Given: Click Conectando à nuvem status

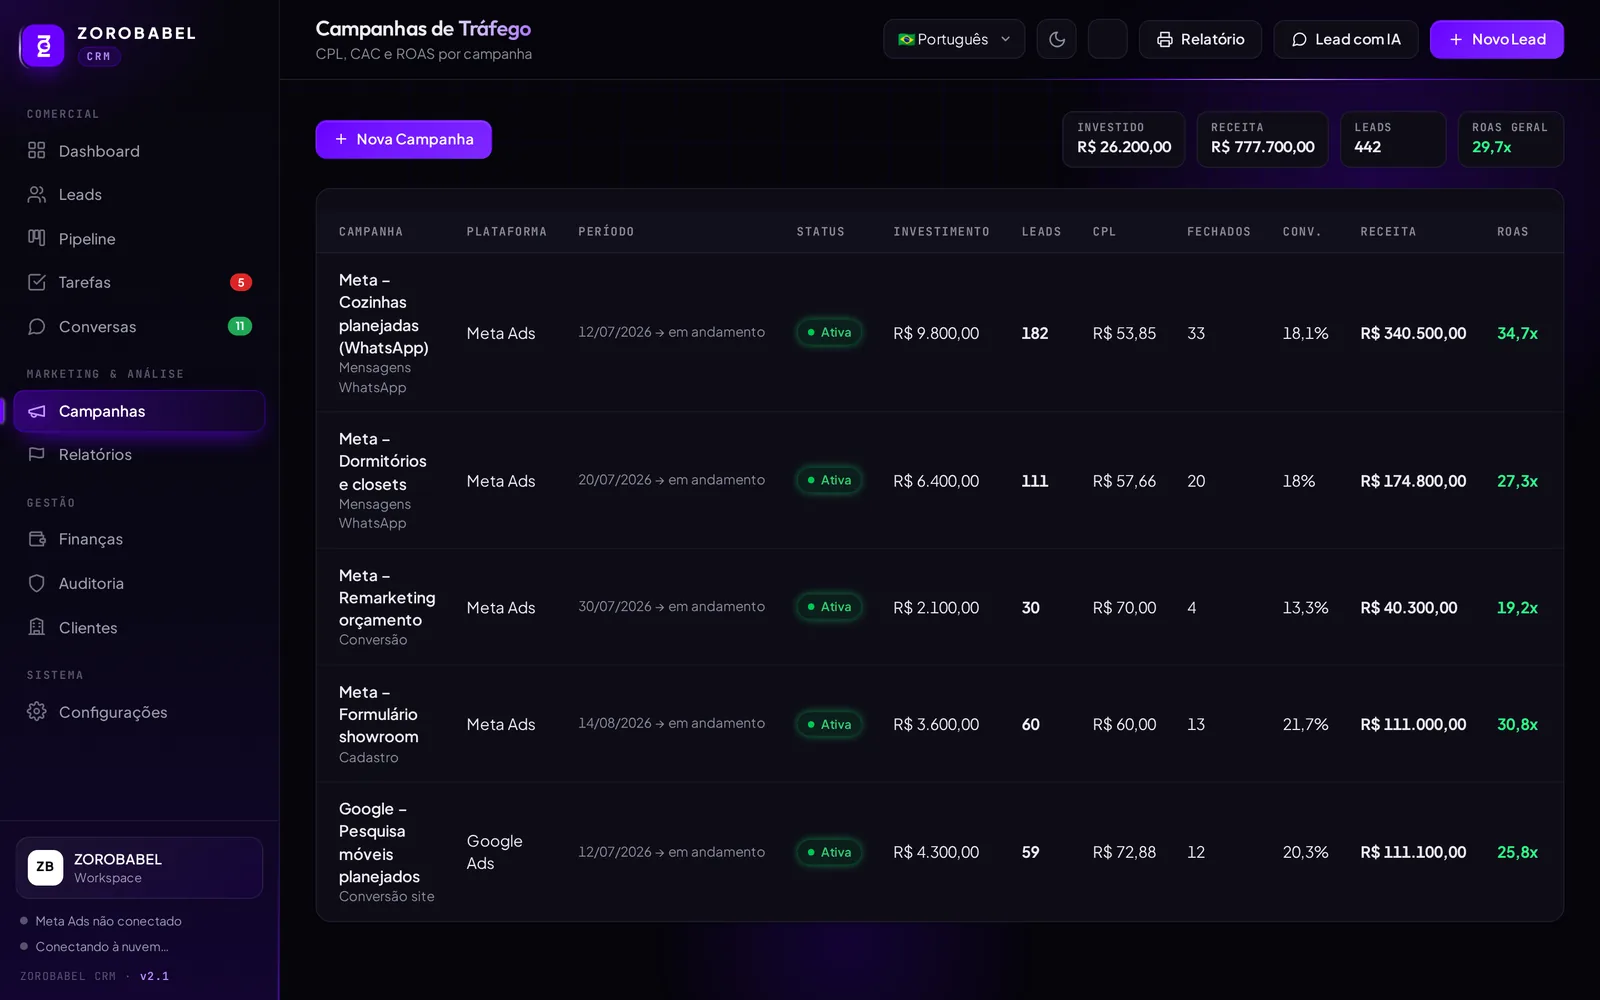Looking at the screenshot, I should [x=94, y=946].
